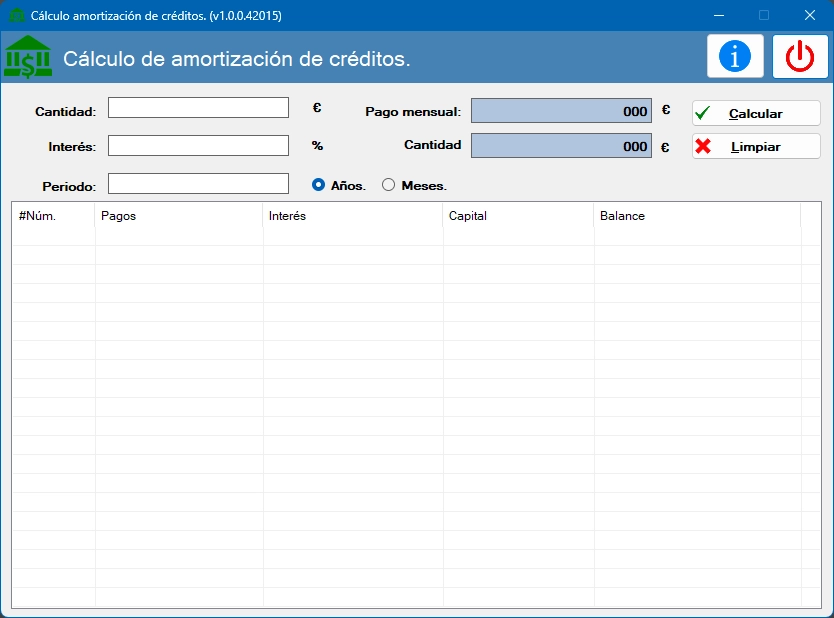Click the Capital column header
The image size is (834, 618).
518,216
